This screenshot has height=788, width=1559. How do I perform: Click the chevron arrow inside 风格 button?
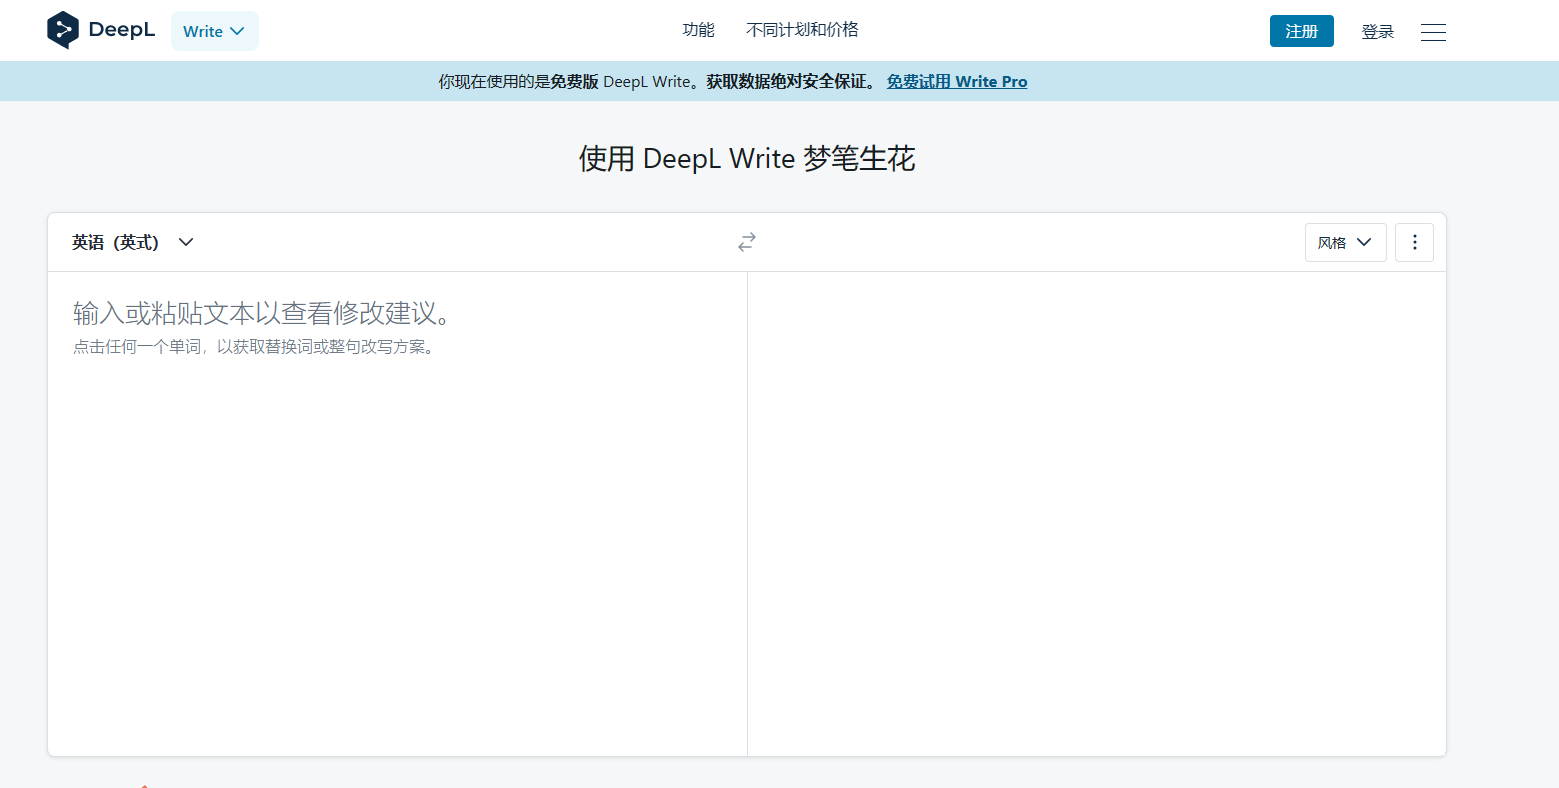click(x=1364, y=243)
